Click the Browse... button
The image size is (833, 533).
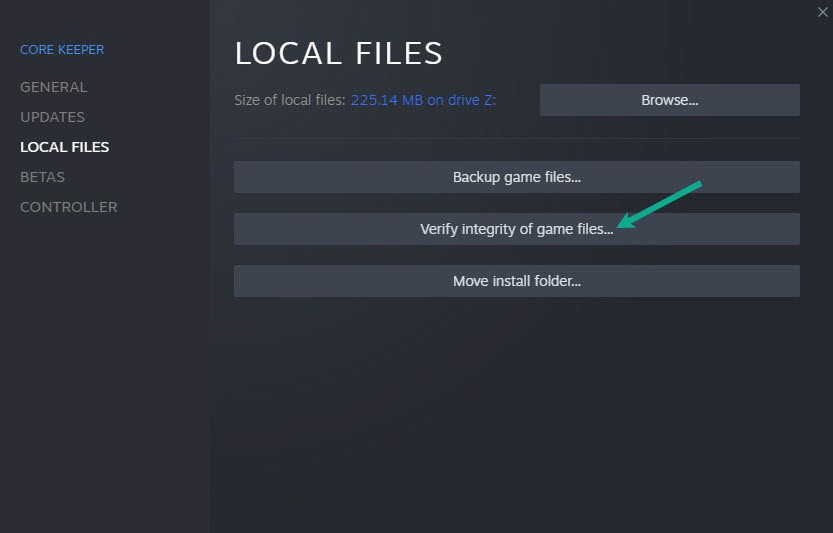tap(669, 100)
